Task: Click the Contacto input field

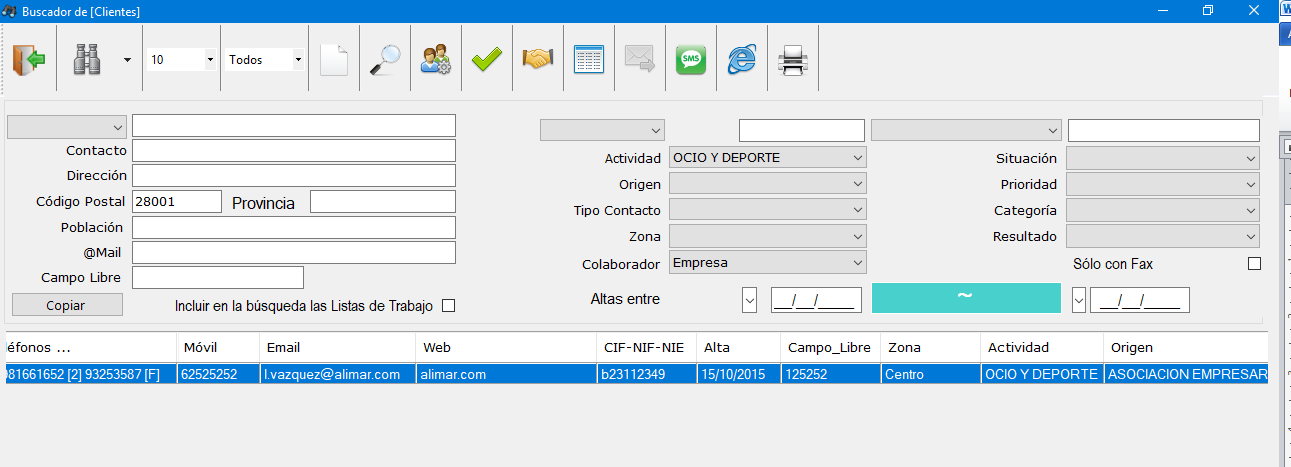Action: pos(294,150)
